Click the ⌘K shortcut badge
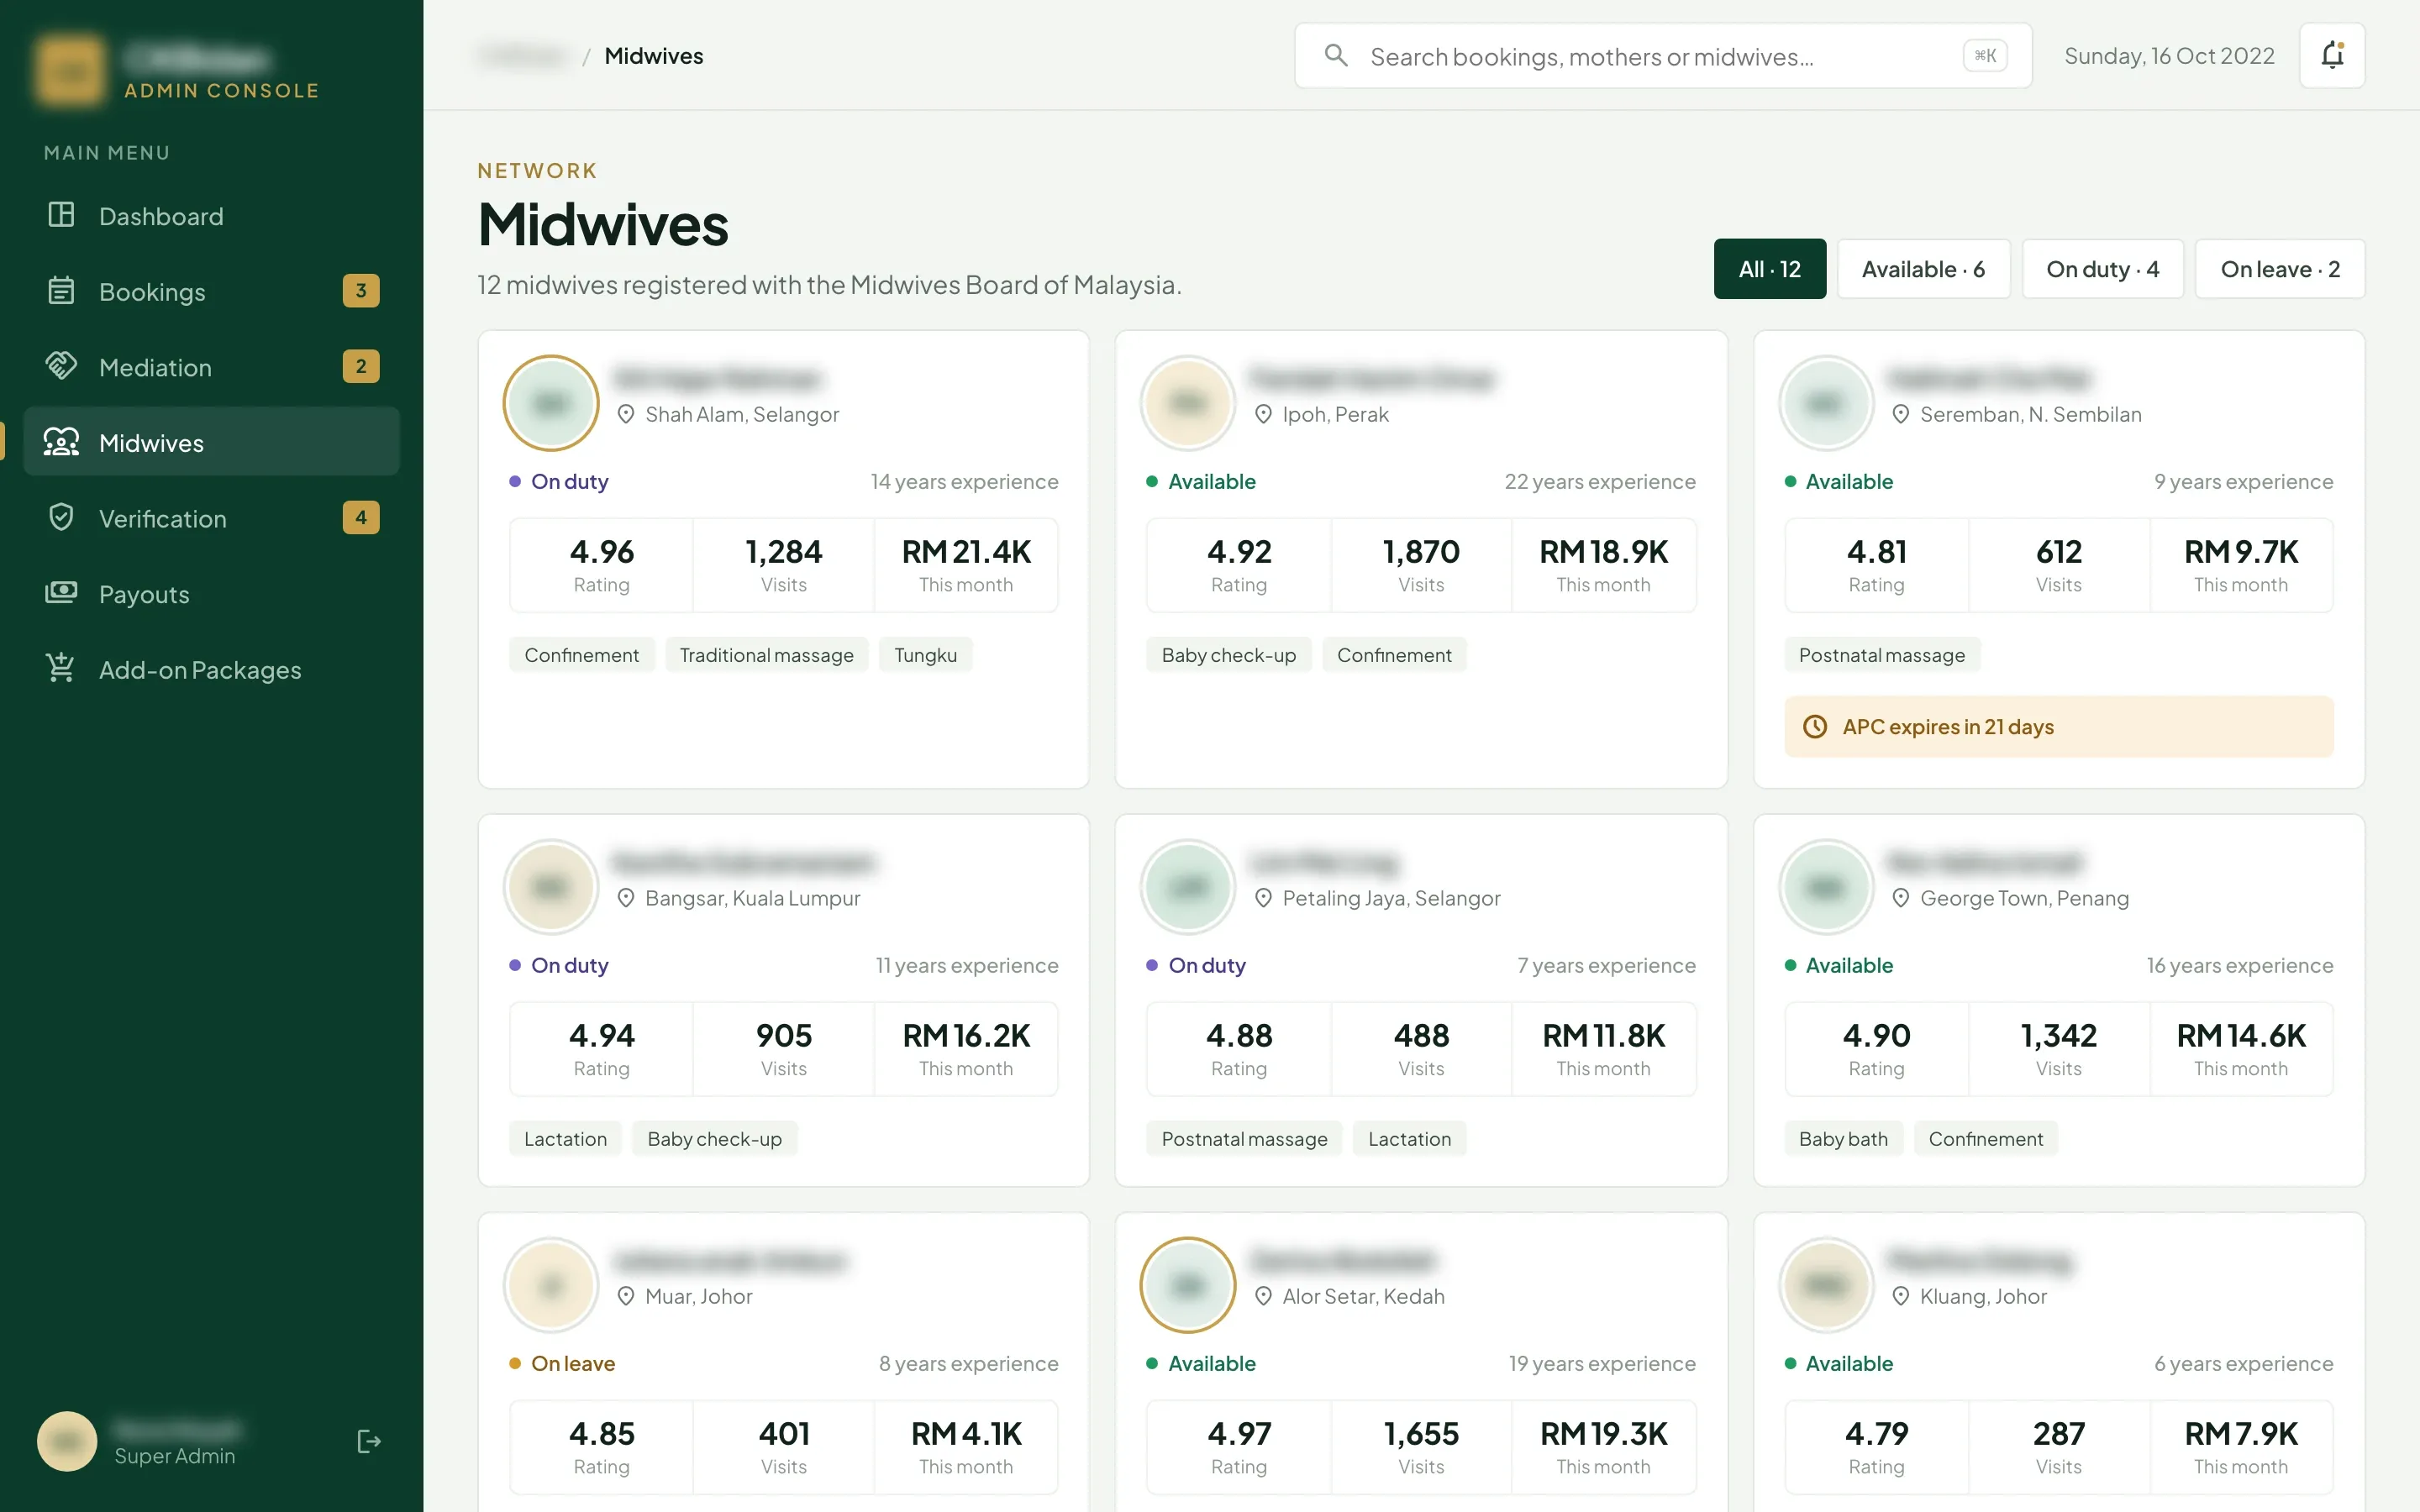2420x1512 pixels. tap(1985, 56)
